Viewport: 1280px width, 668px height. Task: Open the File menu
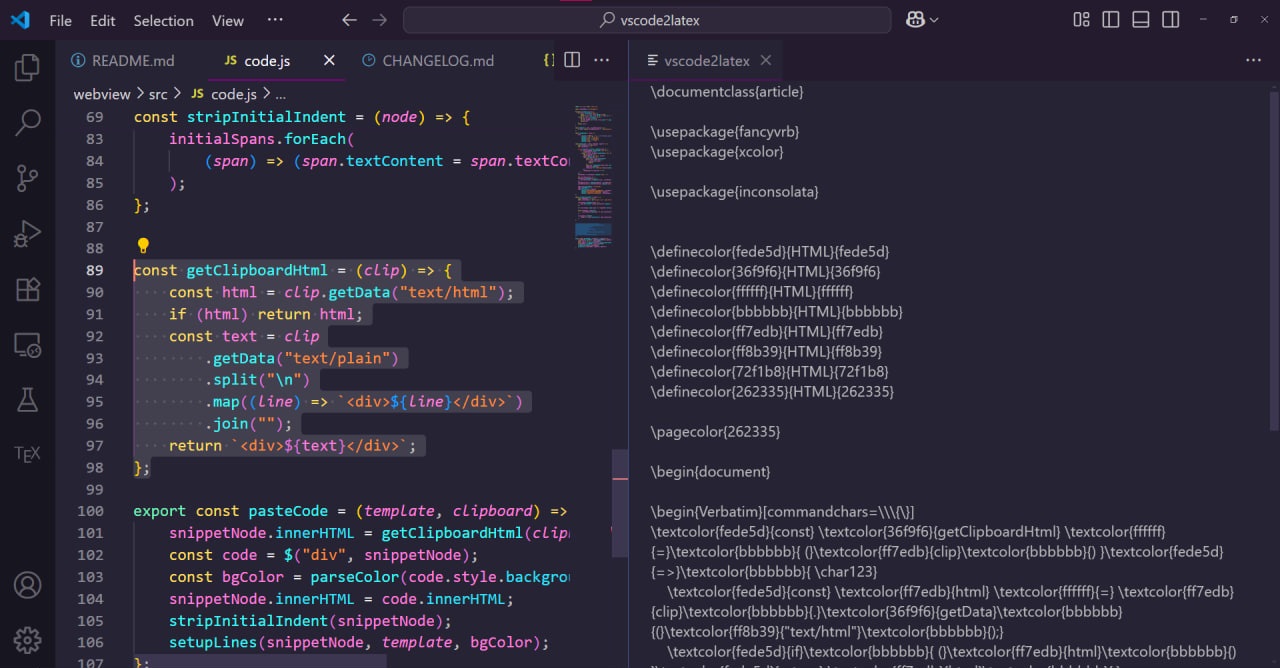[60, 20]
